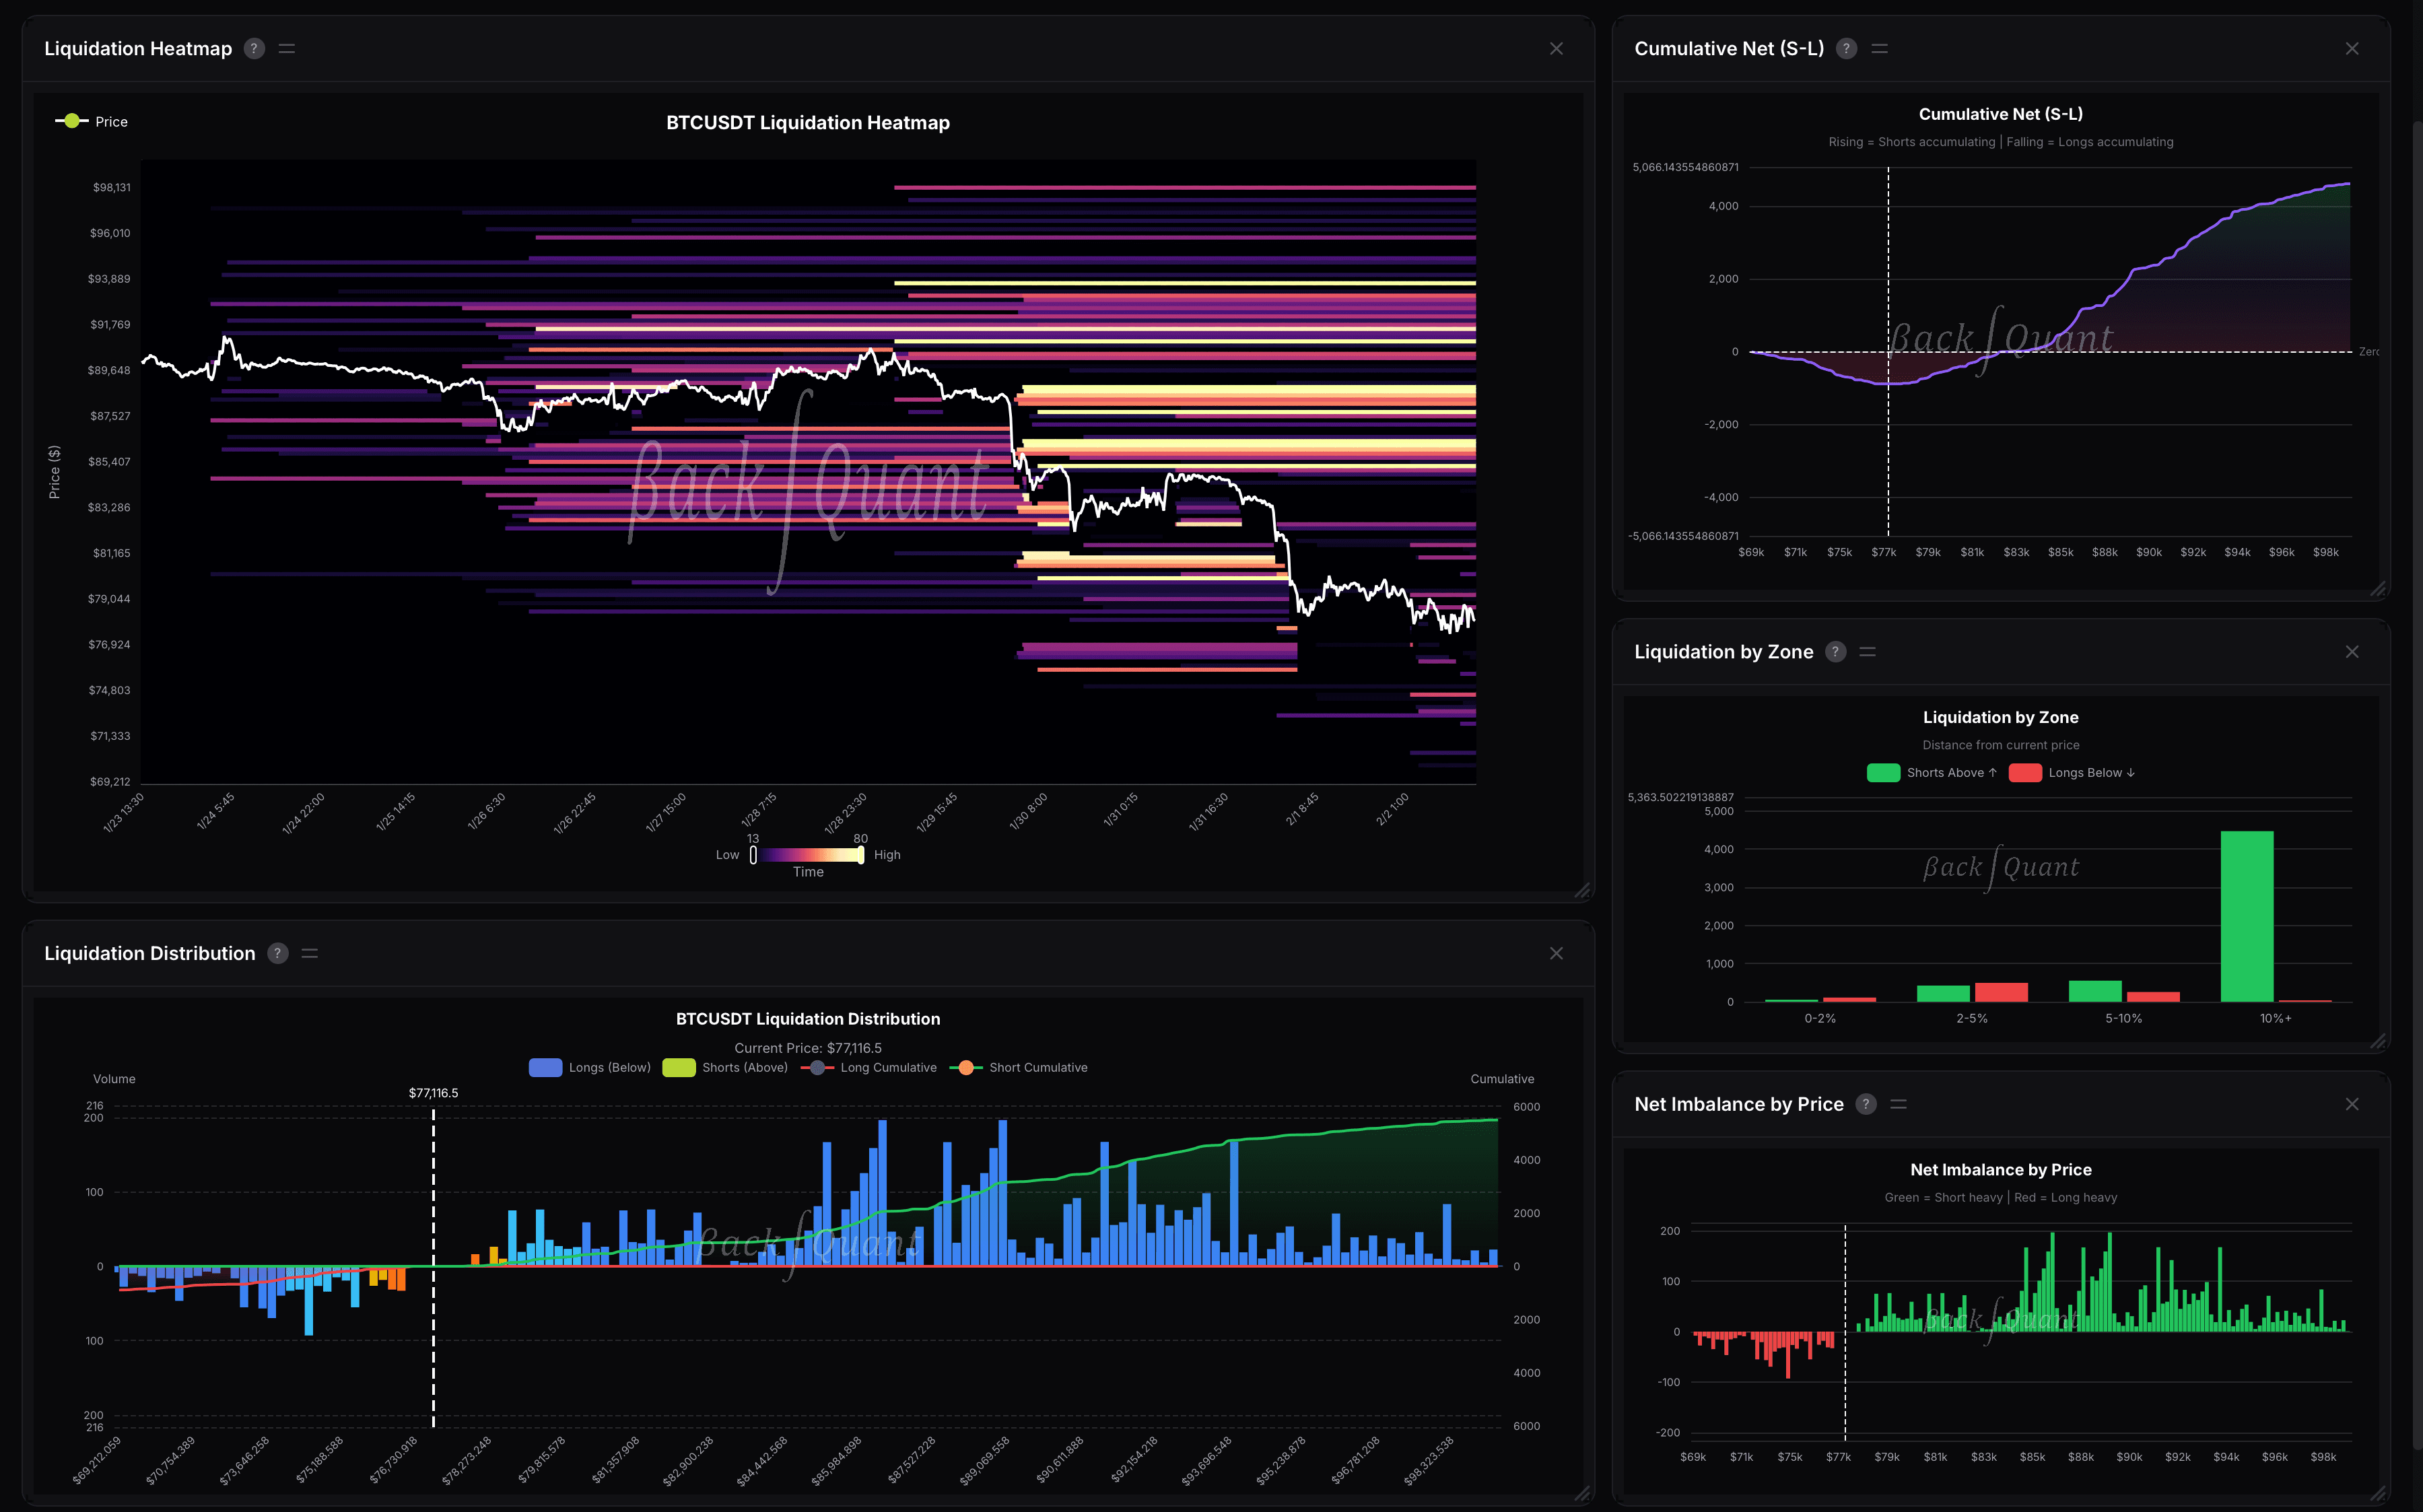Viewport: 2423px width, 1512px height.
Task: Open help for the Liquidation Distribution panel
Action: 277,953
